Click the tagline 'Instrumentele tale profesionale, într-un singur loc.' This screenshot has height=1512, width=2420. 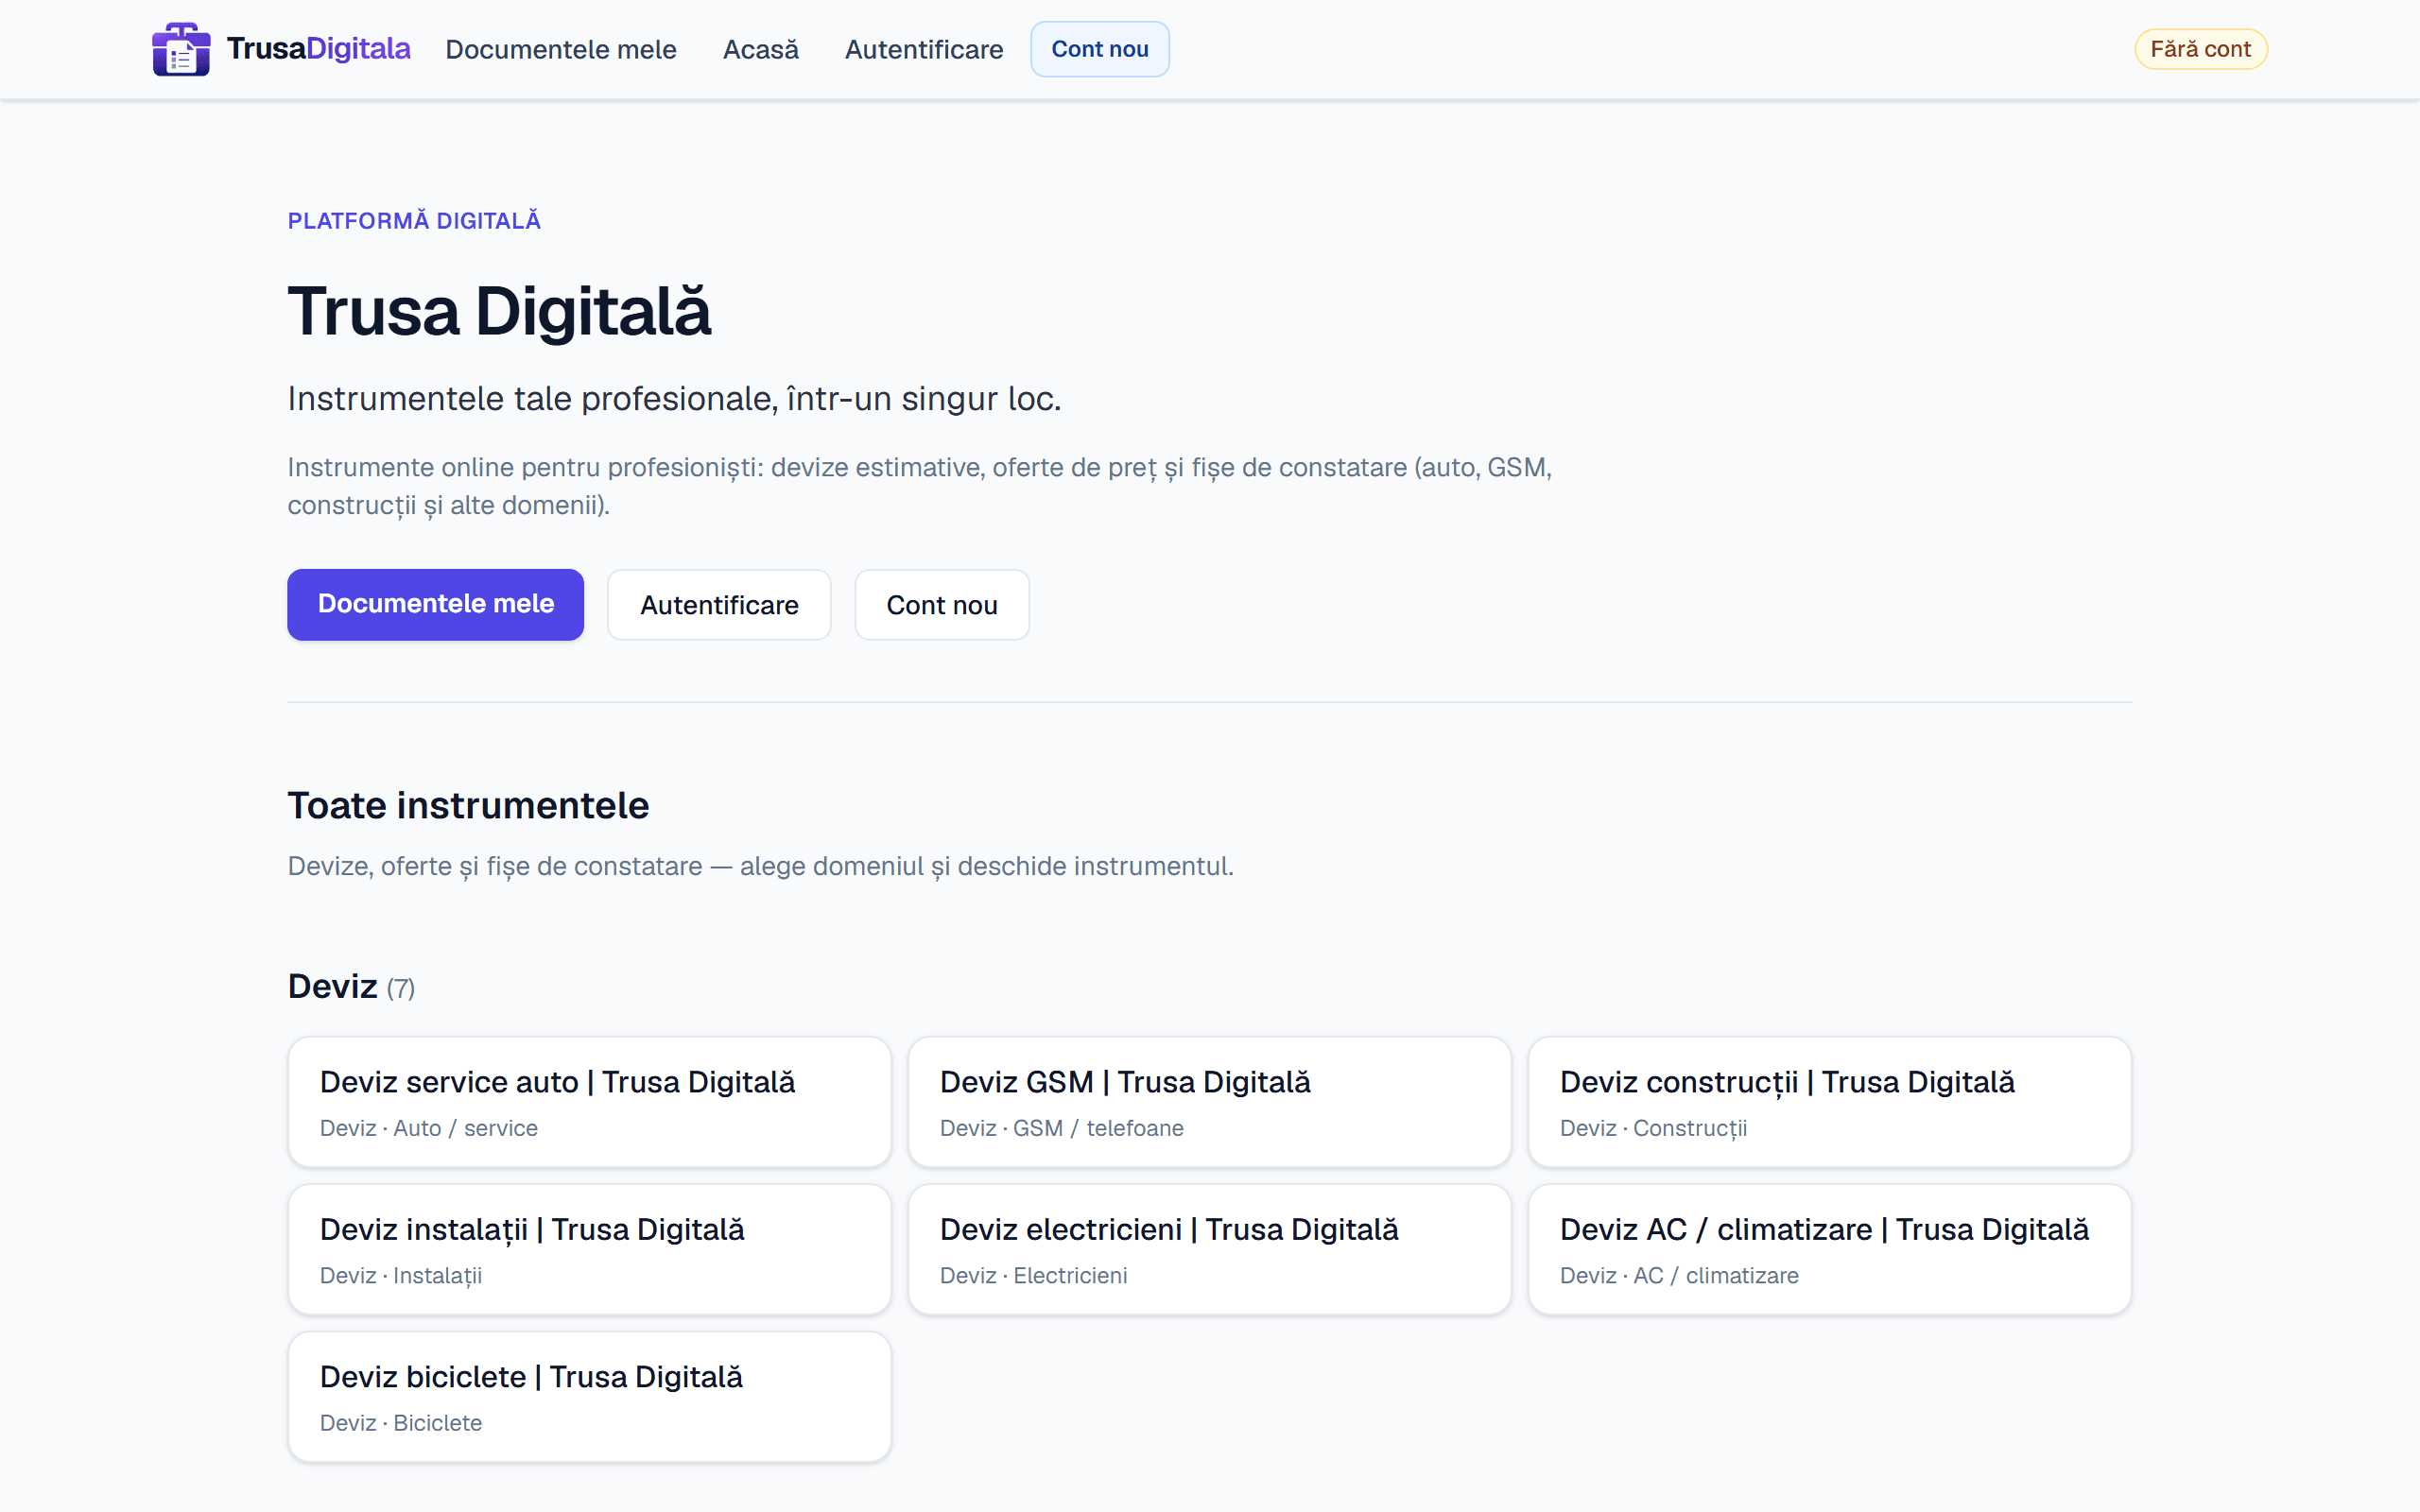click(x=674, y=399)
